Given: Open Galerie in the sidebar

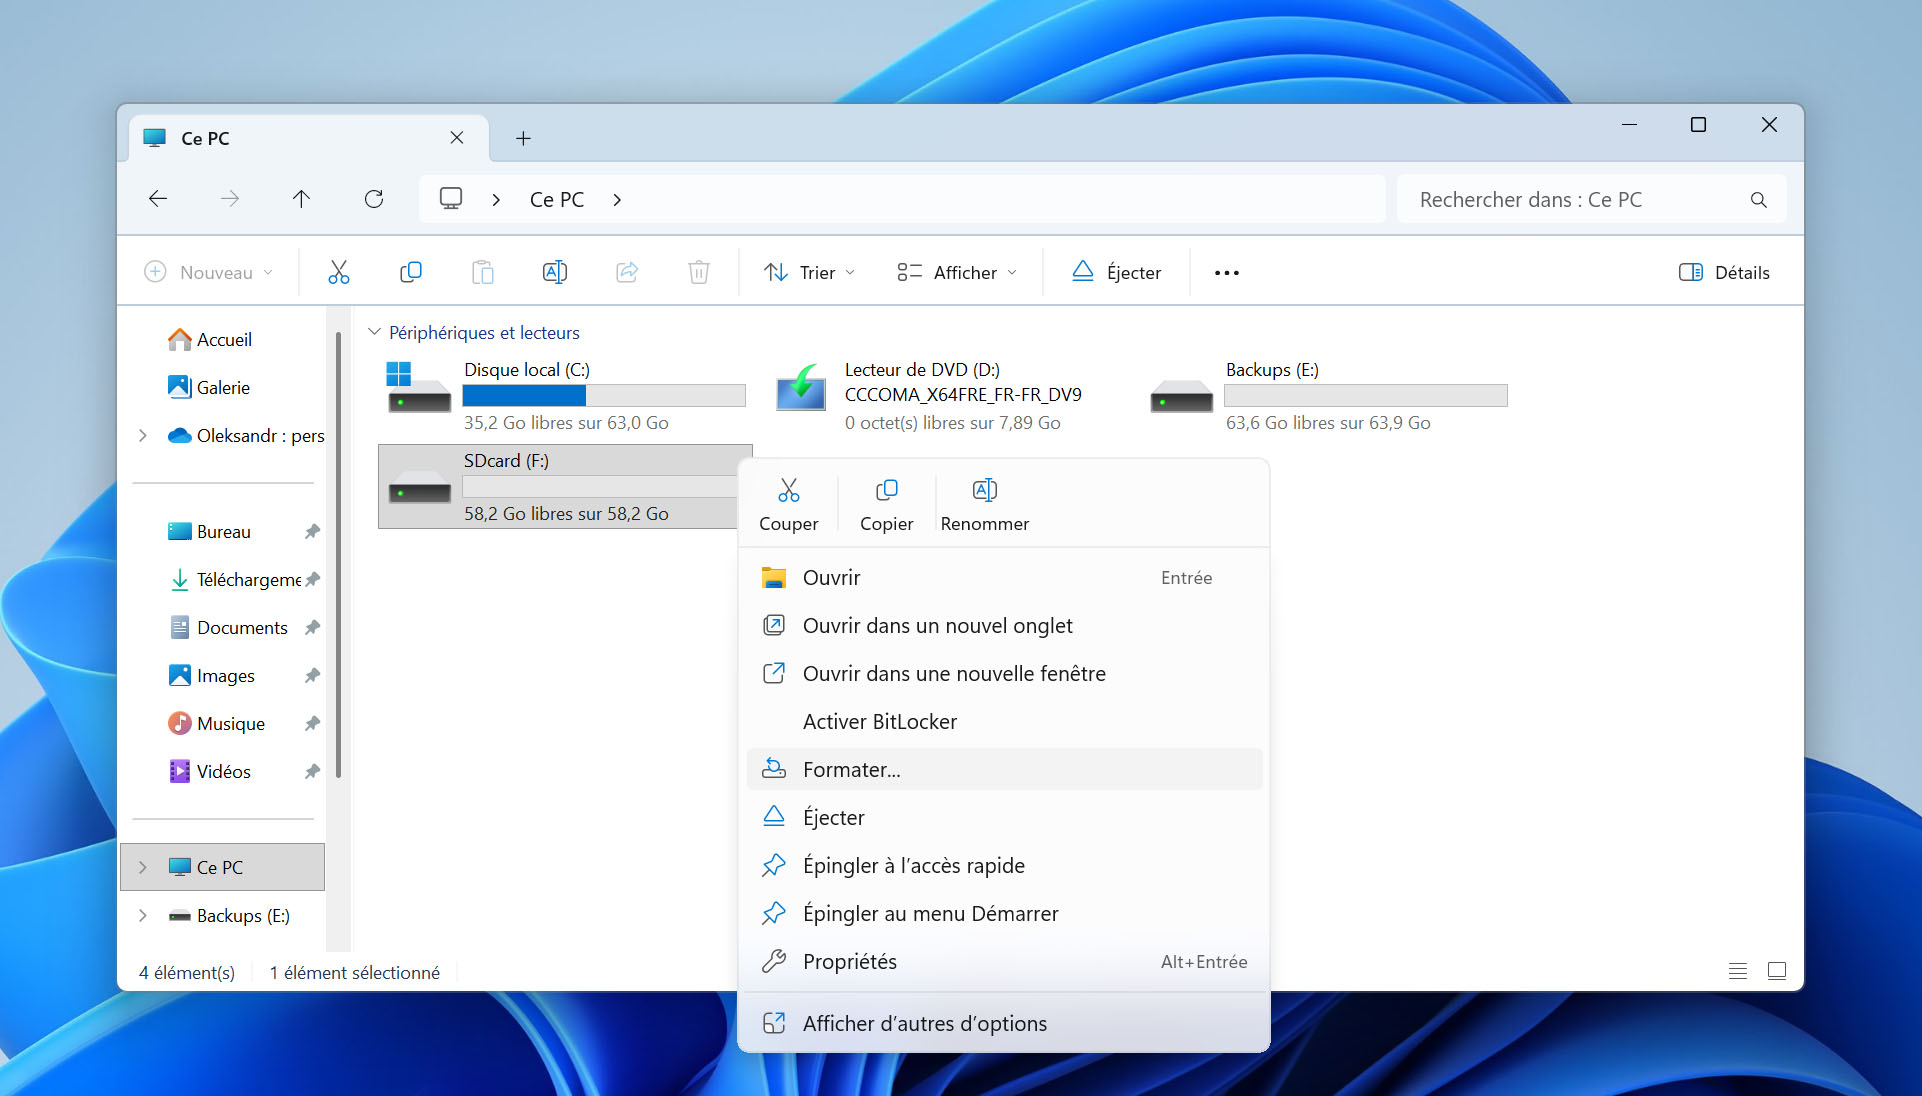Looking at the screenshot, I should (223, 388).
